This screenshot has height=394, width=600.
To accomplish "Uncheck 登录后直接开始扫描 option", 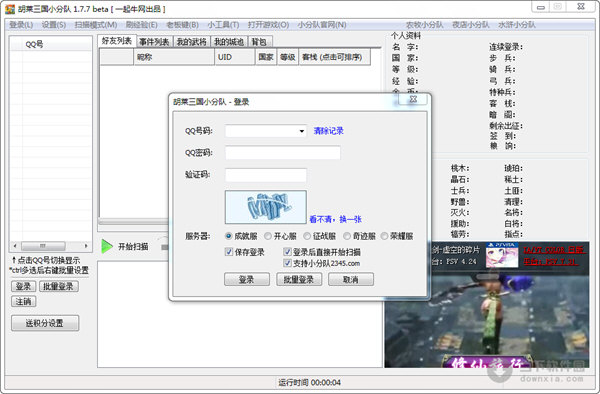I will click(287, 252).
